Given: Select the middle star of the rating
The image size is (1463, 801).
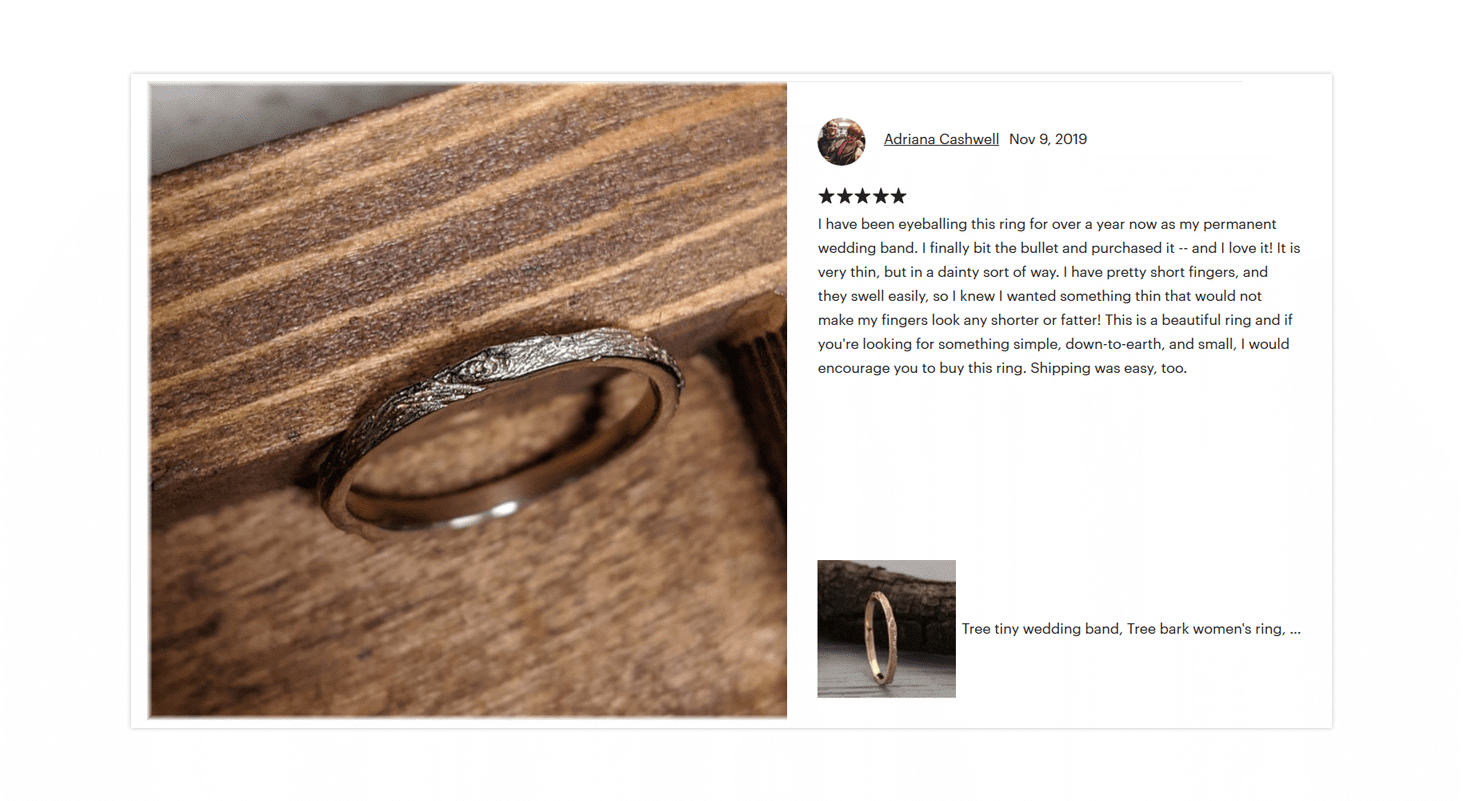Looking at the screenshot, I should (x=862, y=196).
